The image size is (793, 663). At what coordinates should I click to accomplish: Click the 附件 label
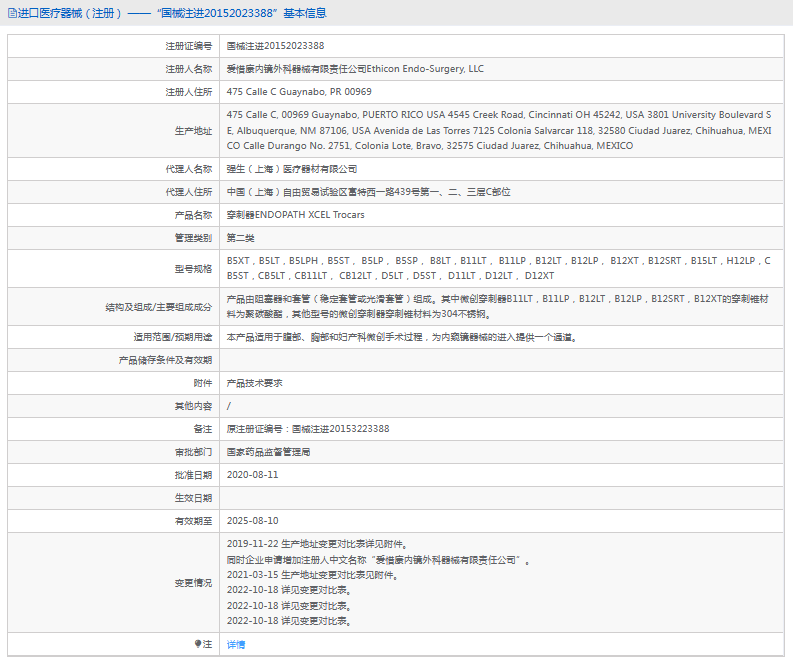coord(202,383)
